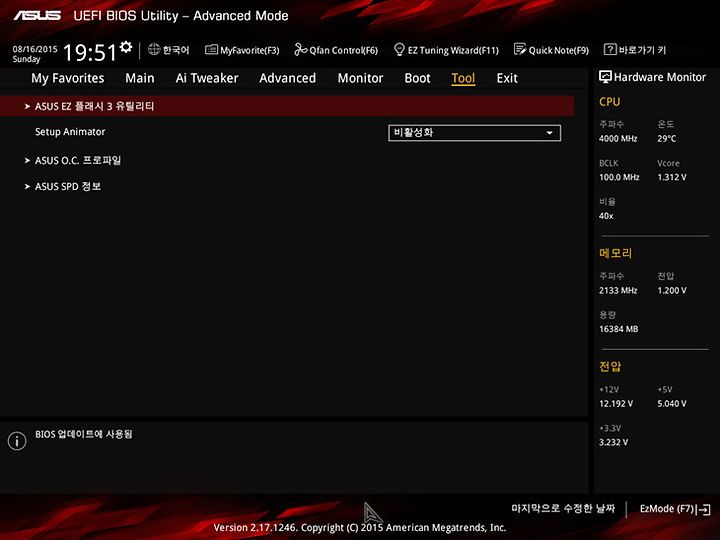Click the MyFavorite(F3) list icon
The width and height of the screenshot is (720, 540).
(x=211, y=50)
